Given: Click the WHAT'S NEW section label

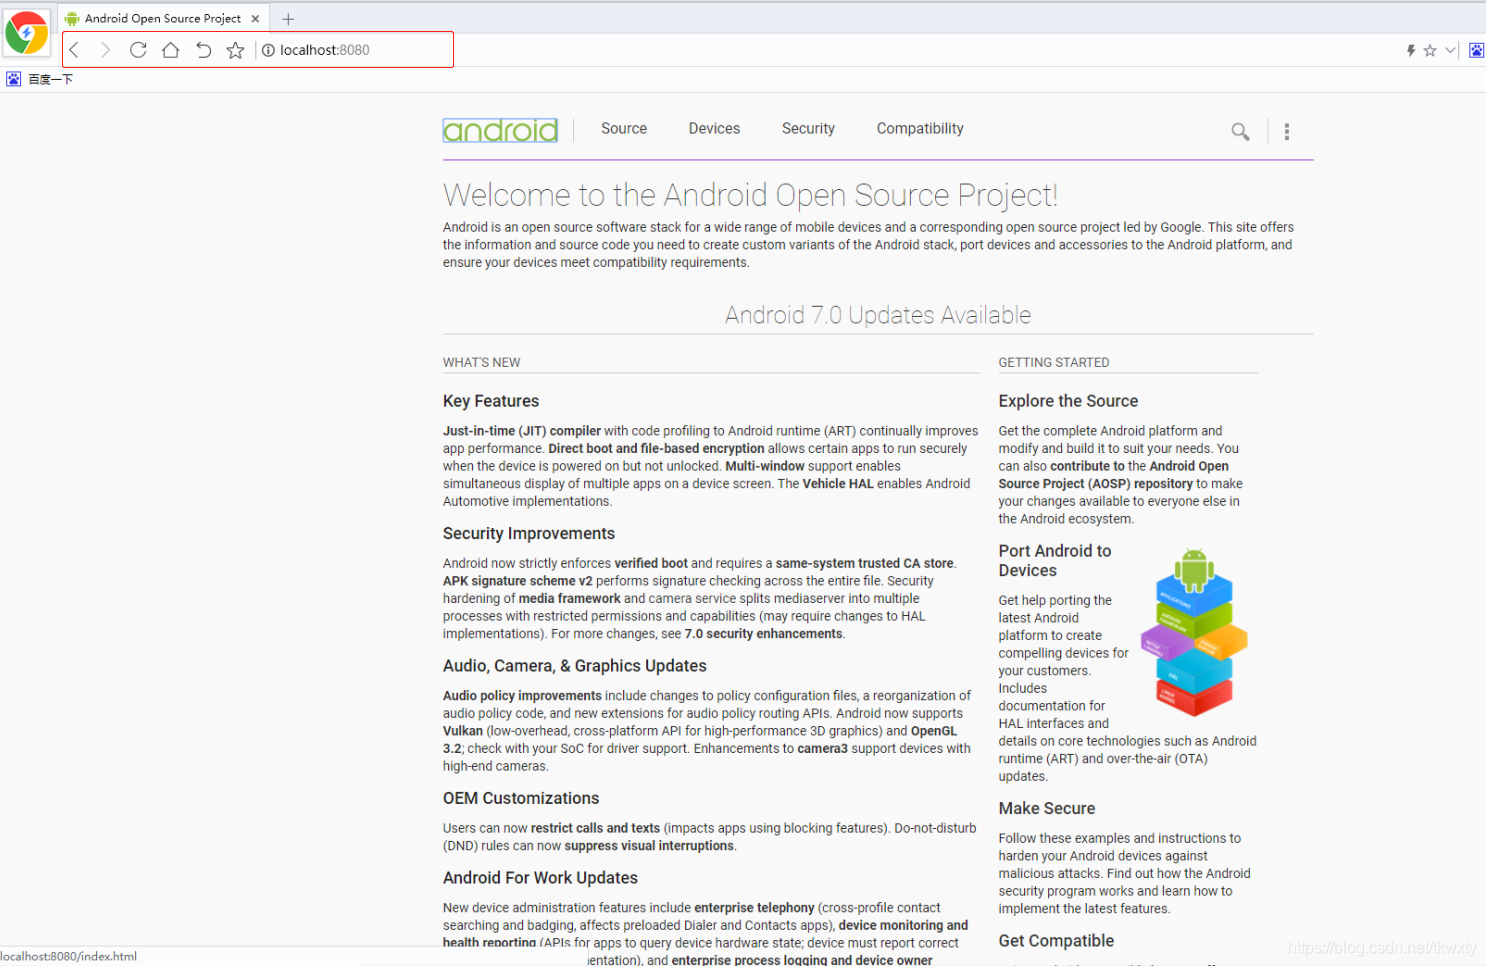Looking at the screenshot, I should point(482,363).
